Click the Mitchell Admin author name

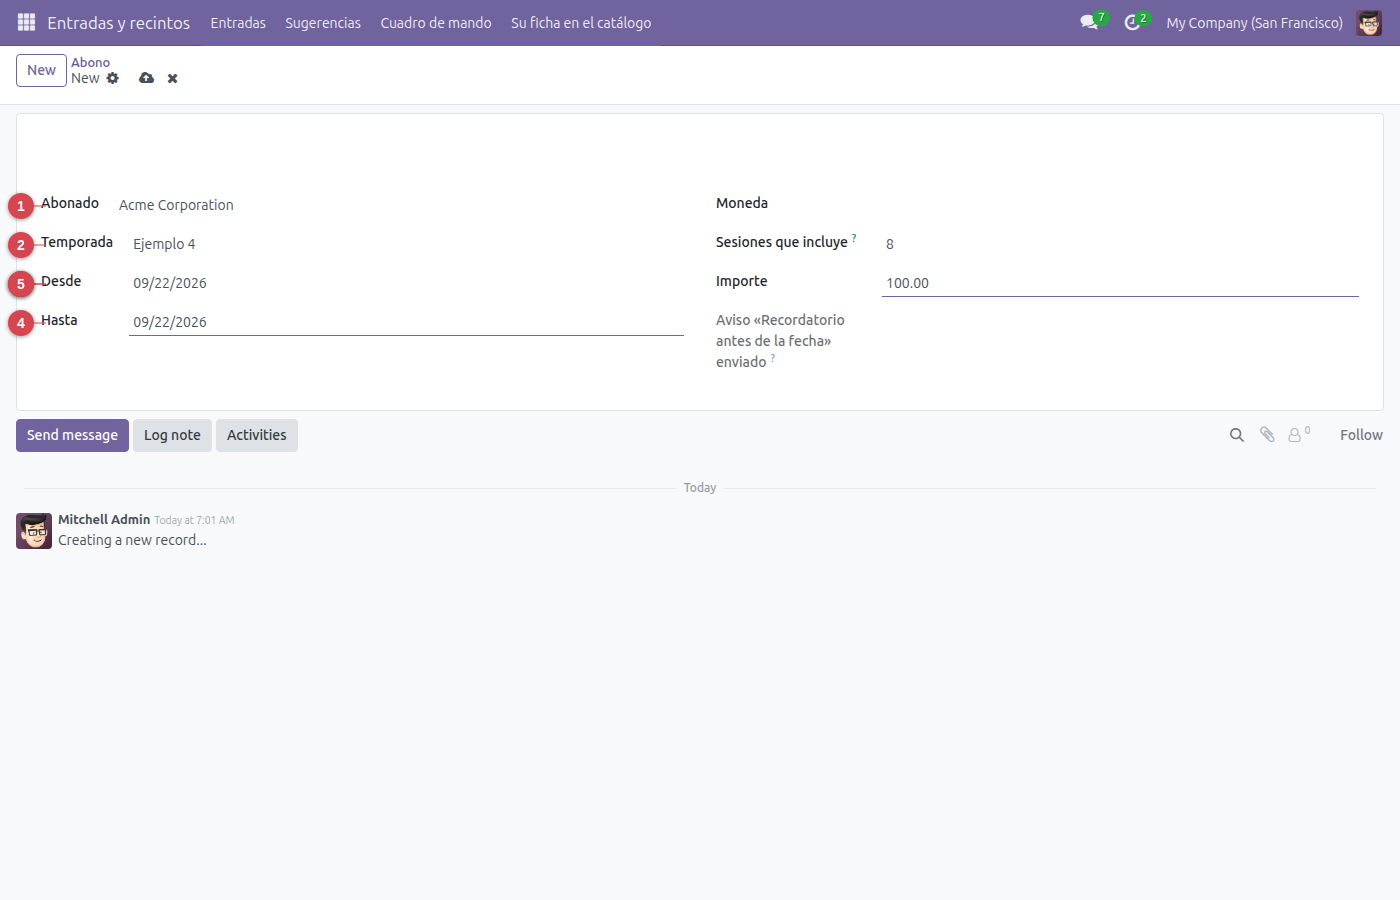[104, 519]
